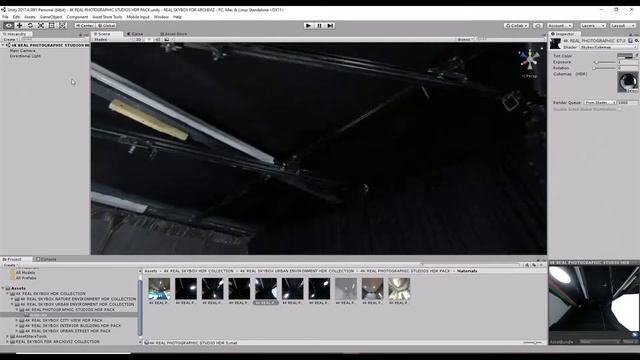Image resolution: width=640 pixels, height=360 pixels.
Task: Open the Layout dropdown
Action: pos(622,25)
